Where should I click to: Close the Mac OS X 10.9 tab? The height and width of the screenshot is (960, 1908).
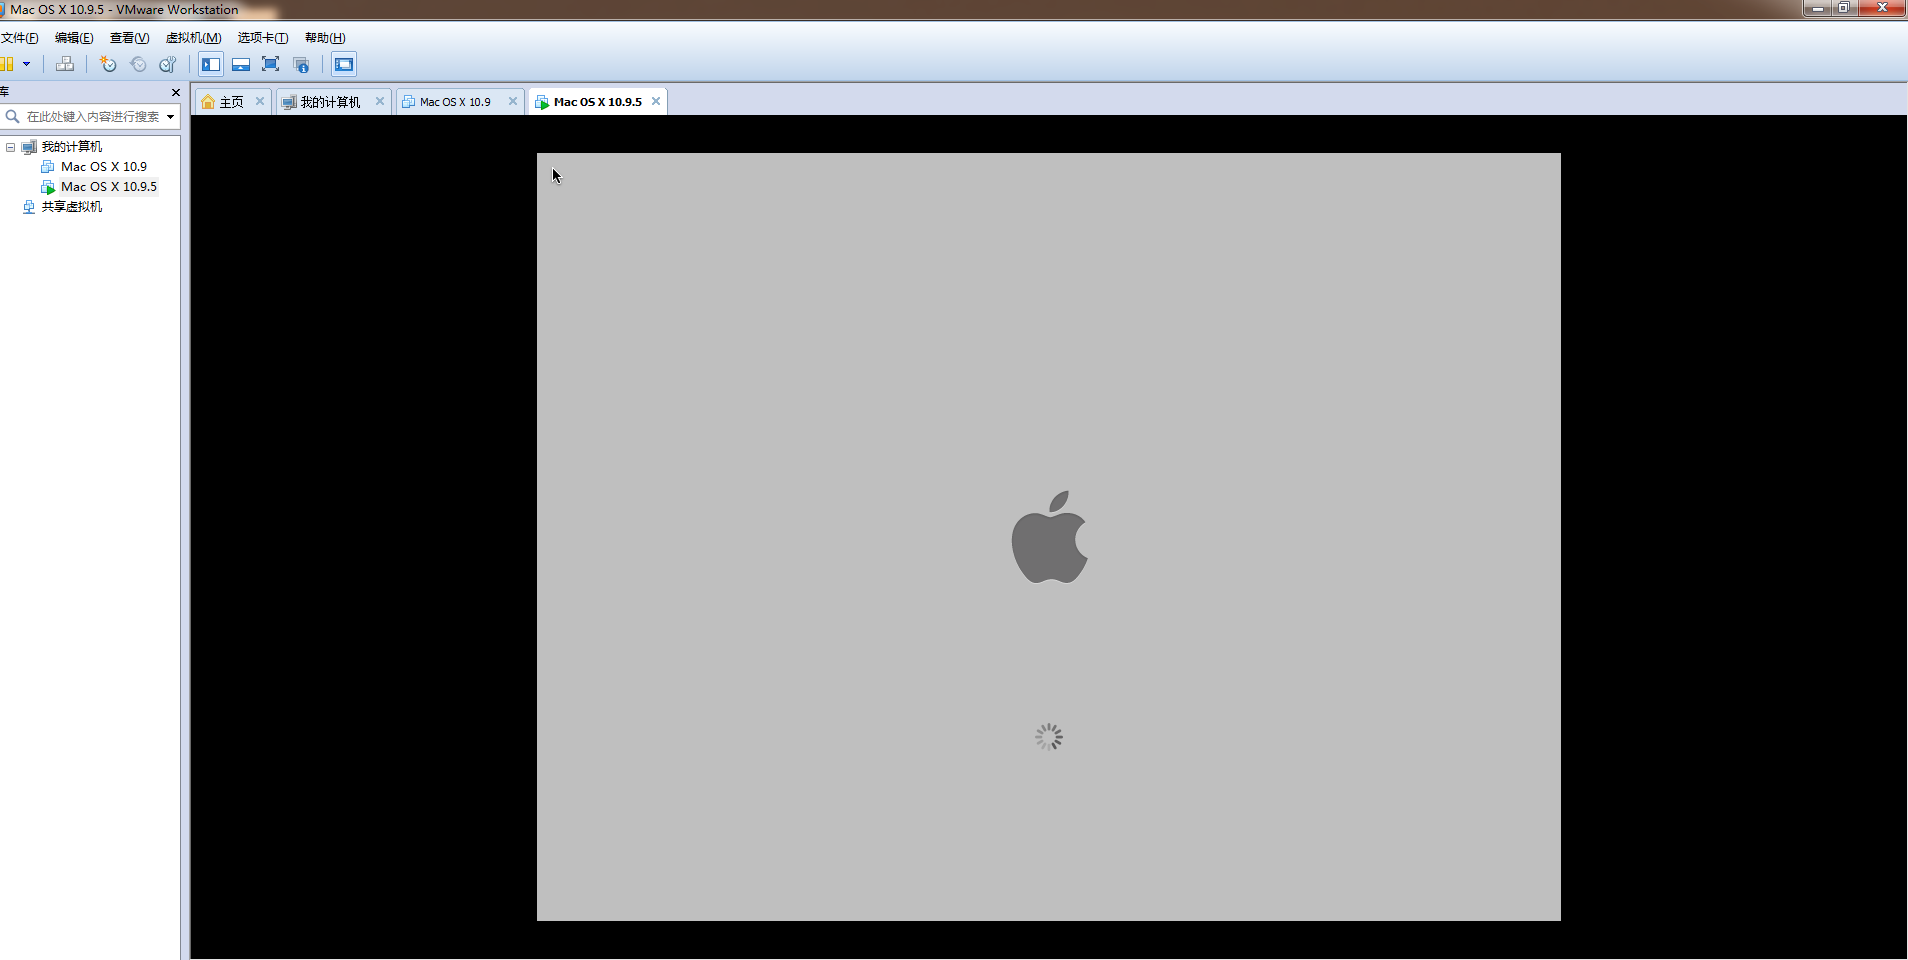click(x=513, y=101)
